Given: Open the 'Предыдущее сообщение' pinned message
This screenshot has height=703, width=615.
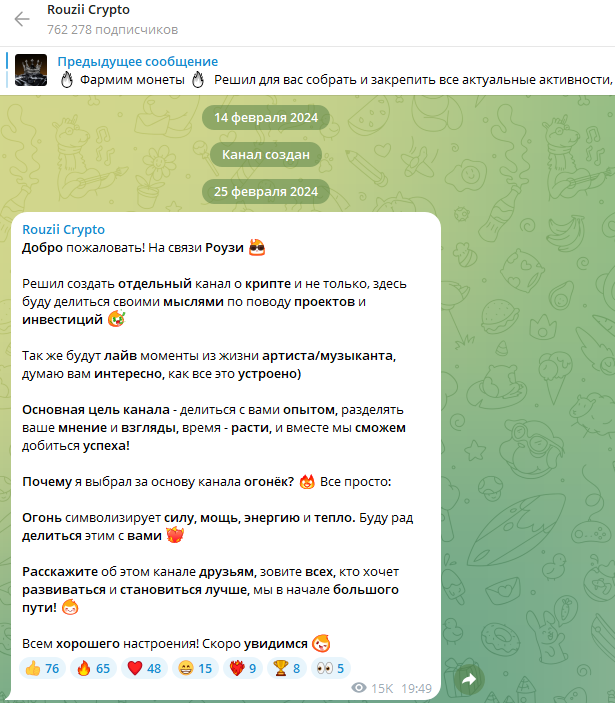Looking at the screenshot, I should coord(308,71).
